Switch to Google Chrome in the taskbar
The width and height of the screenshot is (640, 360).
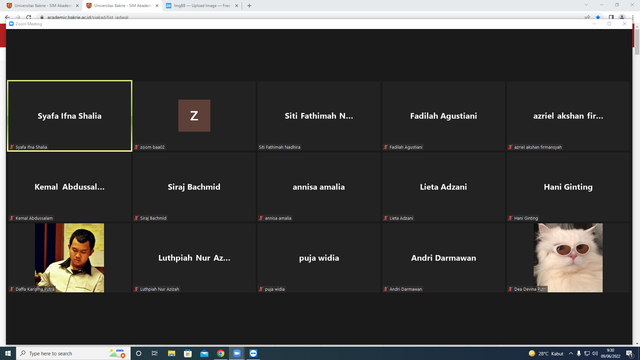tap(220, 353)
